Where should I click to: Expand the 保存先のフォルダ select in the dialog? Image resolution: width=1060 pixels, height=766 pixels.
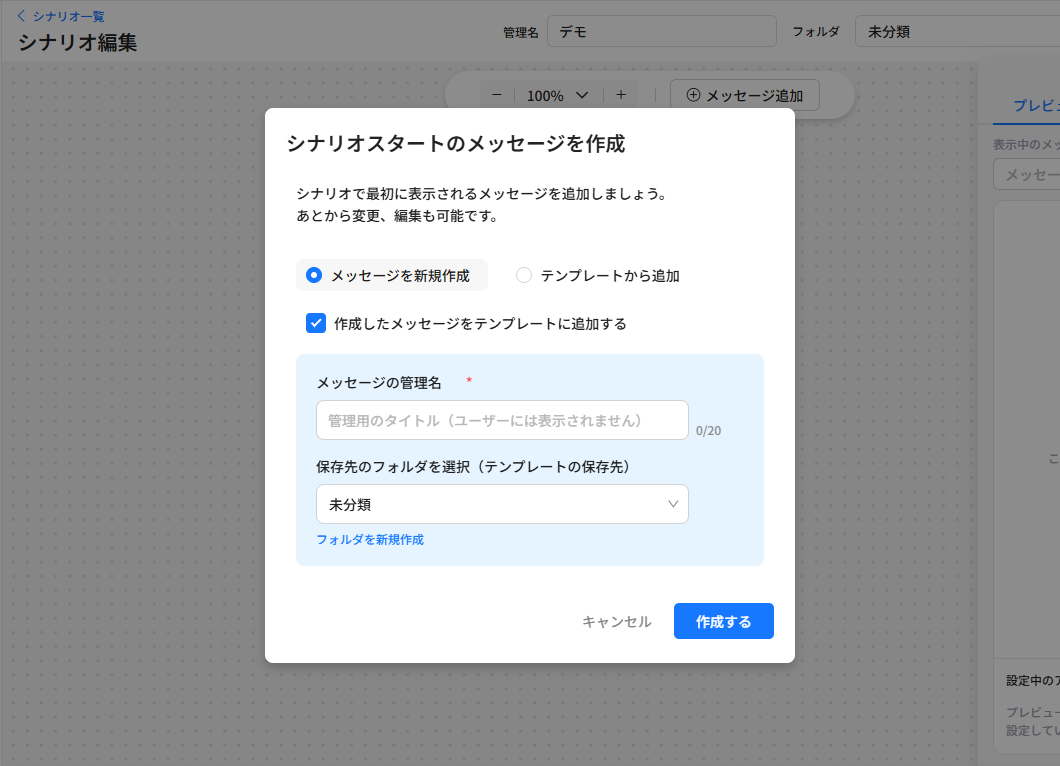pyautogui.click(x=502, y=504)
